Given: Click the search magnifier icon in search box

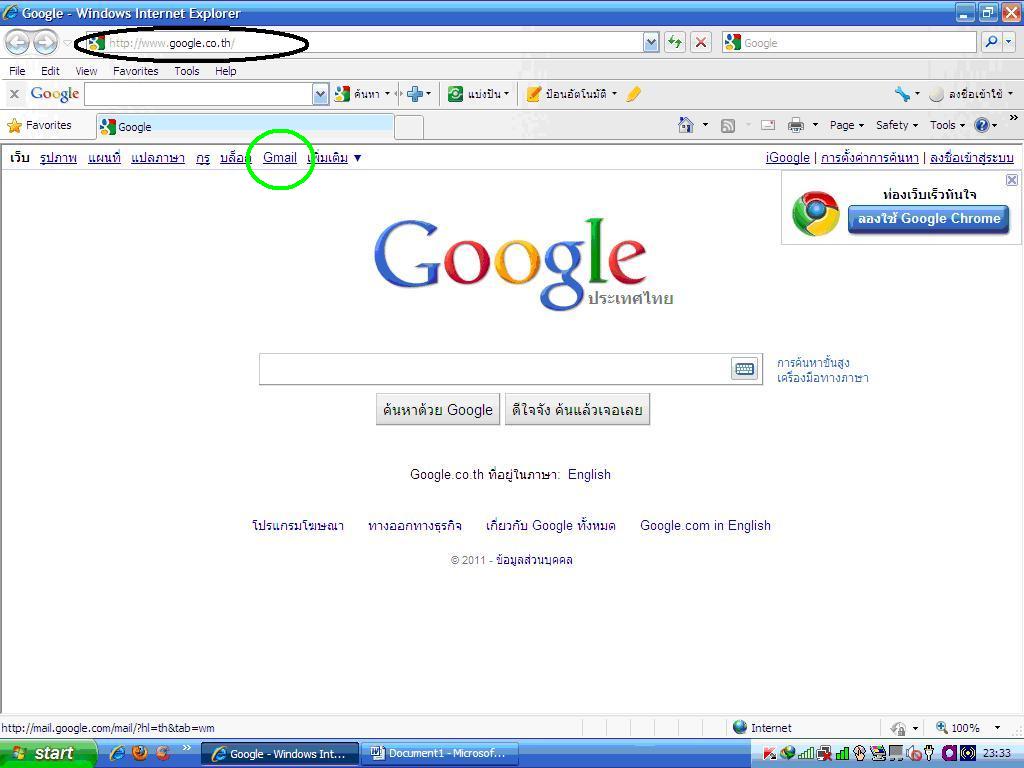Looking at the screenshot, I should [x=991, y=42].
